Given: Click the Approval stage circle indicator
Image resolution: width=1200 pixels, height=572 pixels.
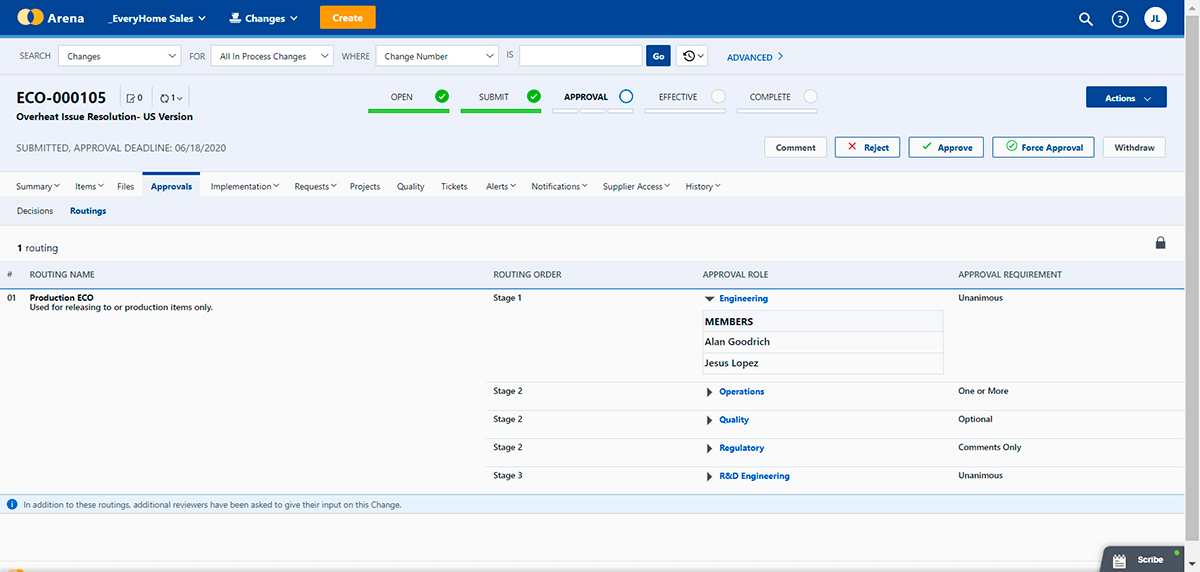Looking at the screenshot, I should 626,97.
